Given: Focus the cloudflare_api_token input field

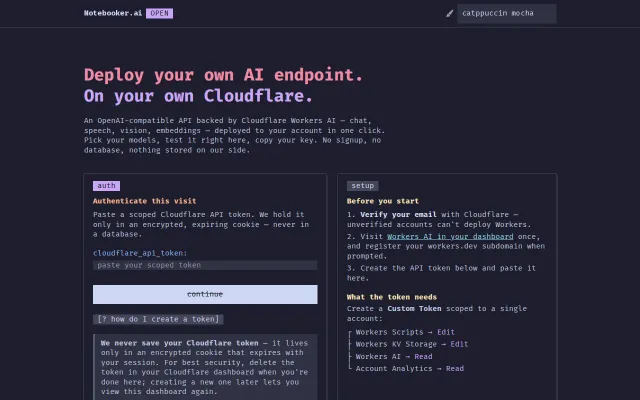Looking at the screenshot, I should click(205, 265).
